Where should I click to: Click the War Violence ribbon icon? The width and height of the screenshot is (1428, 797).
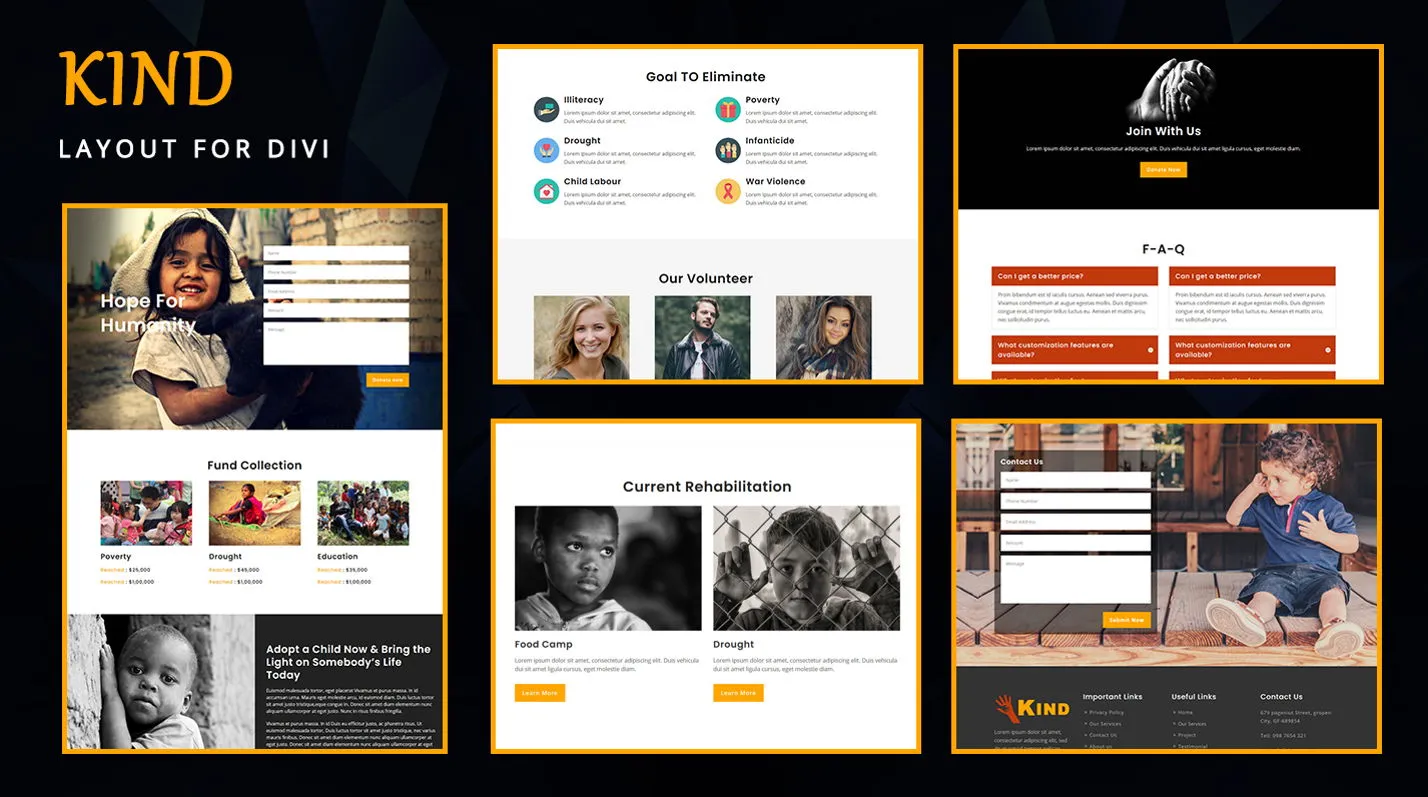coord(728,191)
